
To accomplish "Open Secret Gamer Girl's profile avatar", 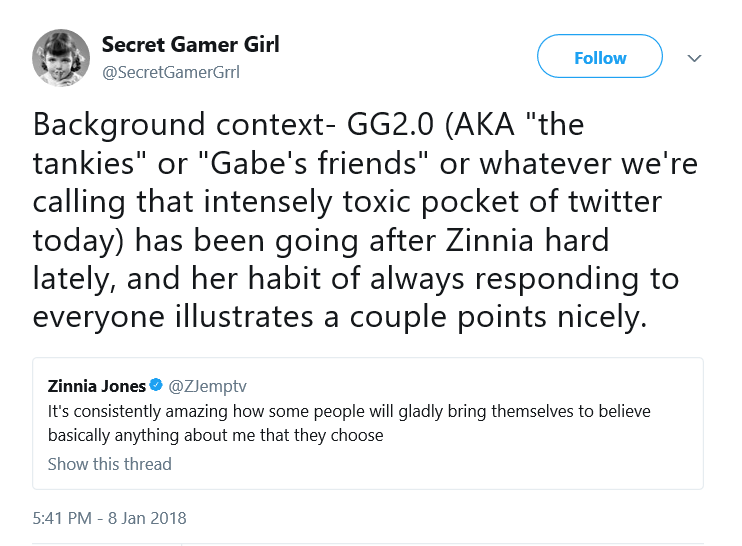I will pyautogui.click(x=61, y=58).
